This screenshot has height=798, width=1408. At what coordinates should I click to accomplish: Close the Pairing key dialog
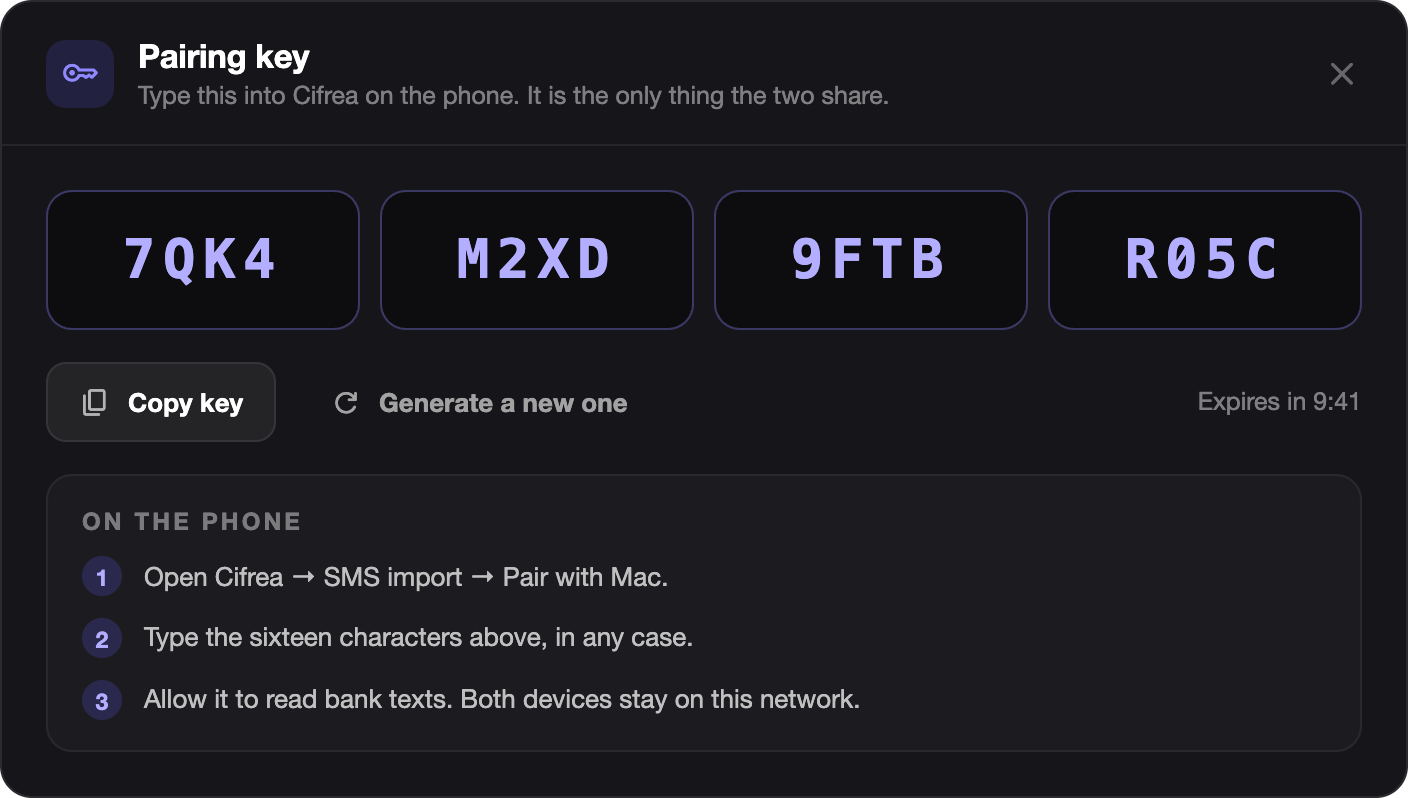tap(1341, 74)
